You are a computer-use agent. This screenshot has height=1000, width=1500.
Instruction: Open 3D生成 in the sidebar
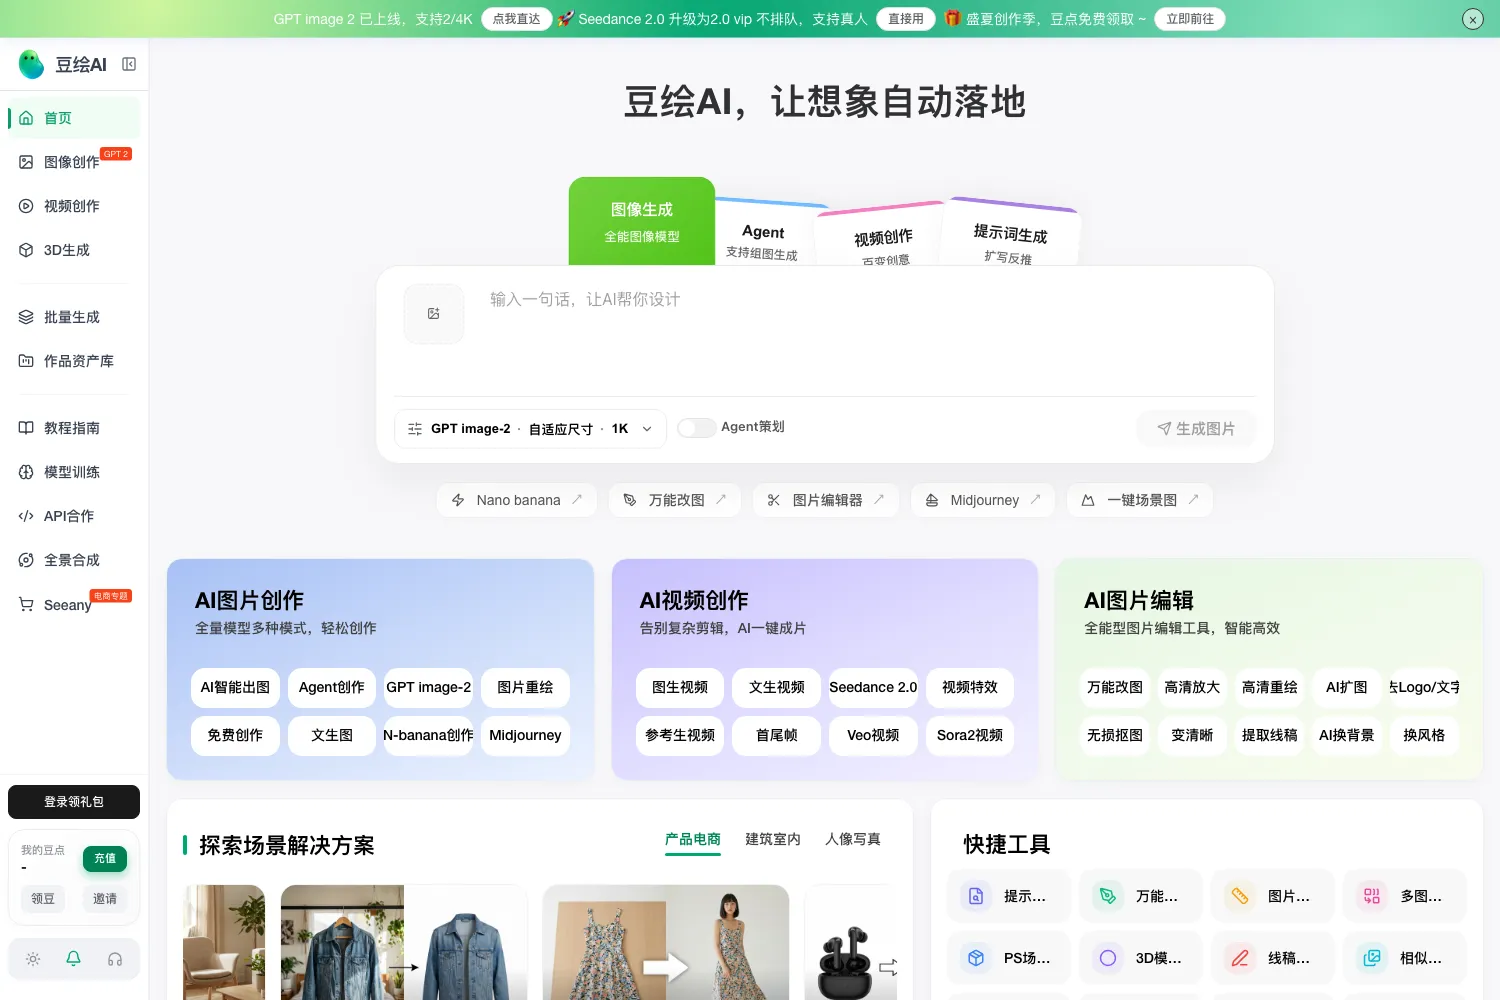coord(74,250)
